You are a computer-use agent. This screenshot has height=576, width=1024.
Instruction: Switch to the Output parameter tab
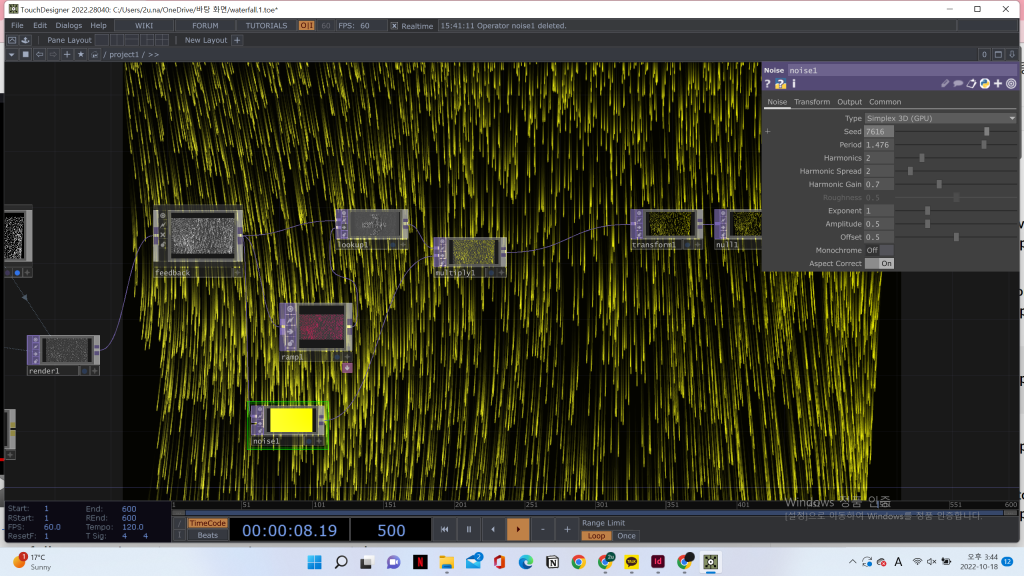[x=850, y=102]
